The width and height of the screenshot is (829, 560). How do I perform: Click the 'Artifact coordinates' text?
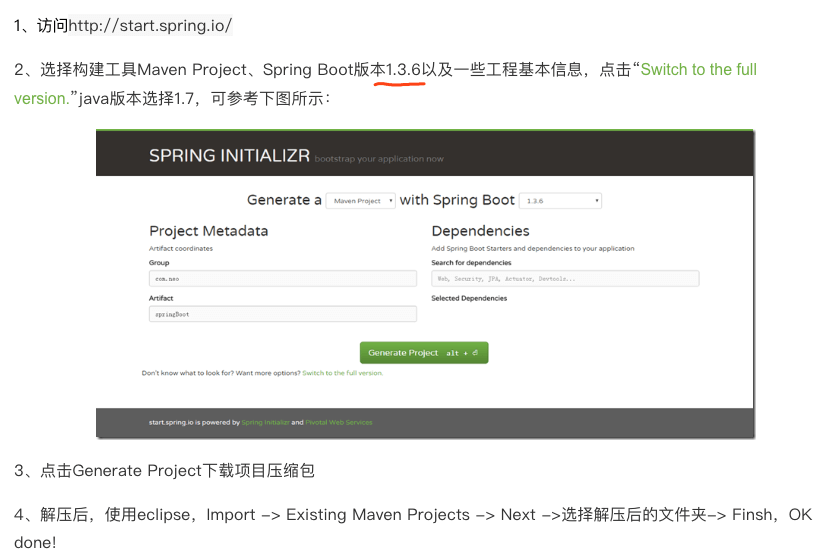181,249
